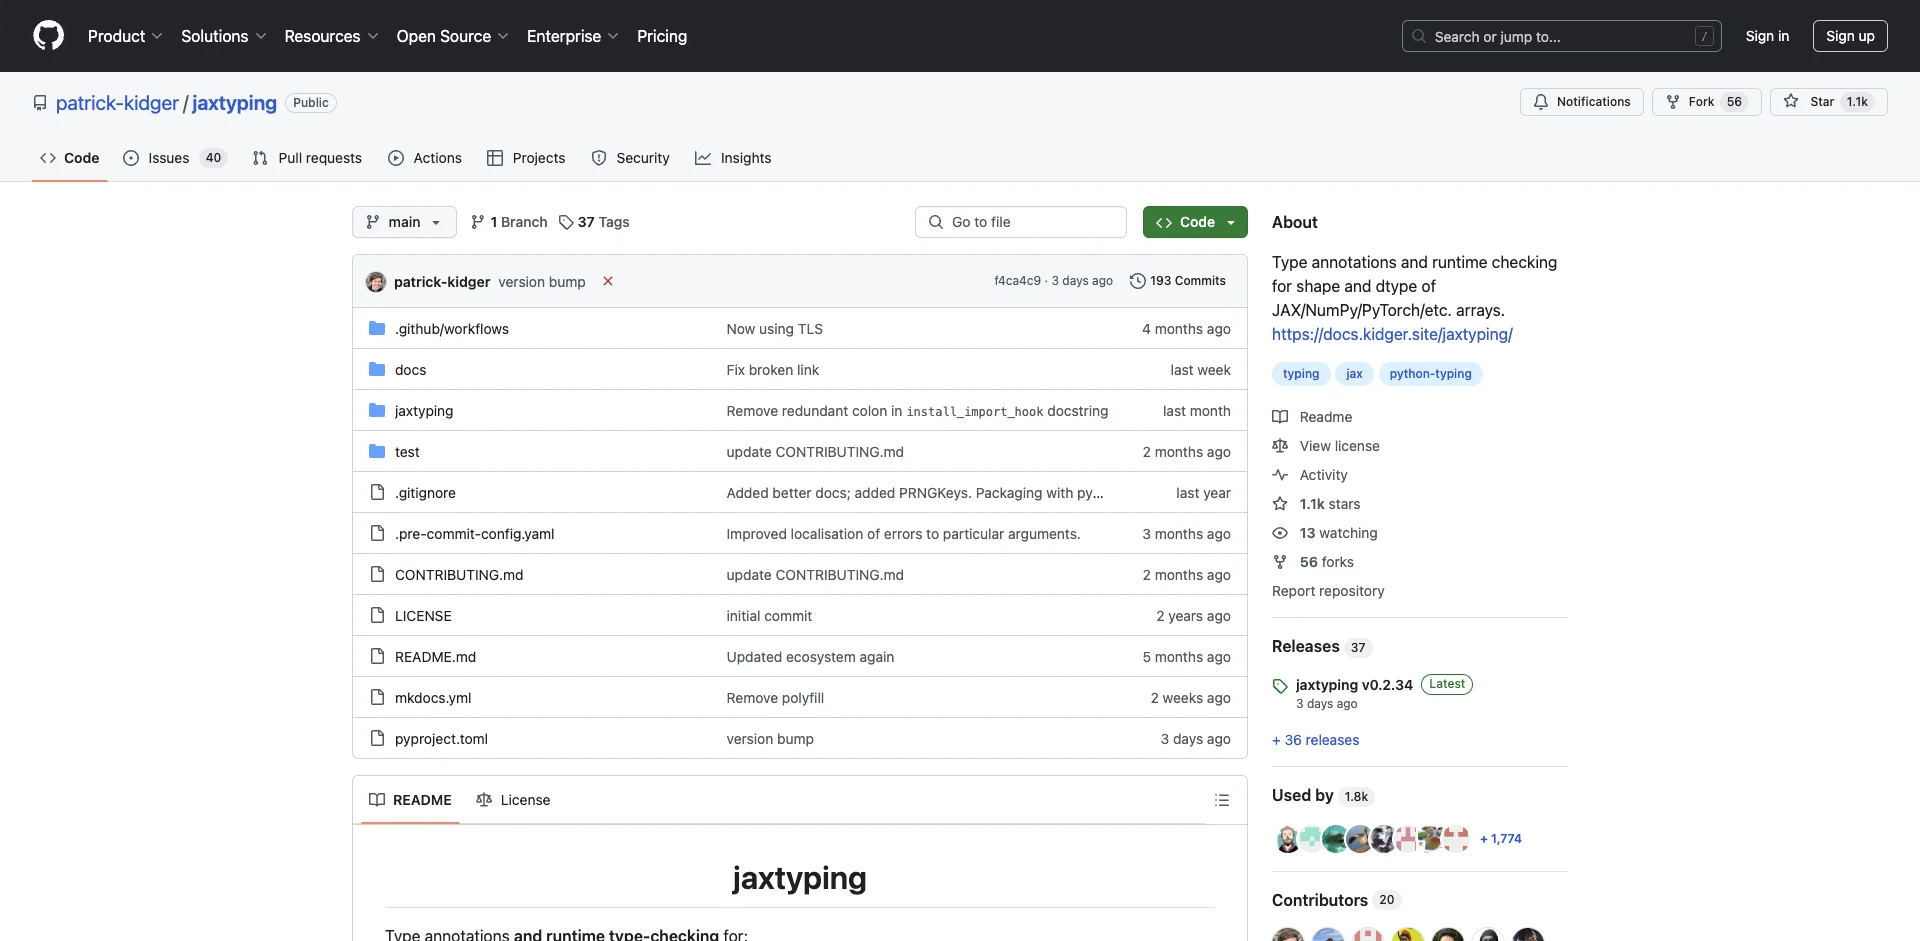Open the 'Fix broken link' commit message

click(772, 370)
